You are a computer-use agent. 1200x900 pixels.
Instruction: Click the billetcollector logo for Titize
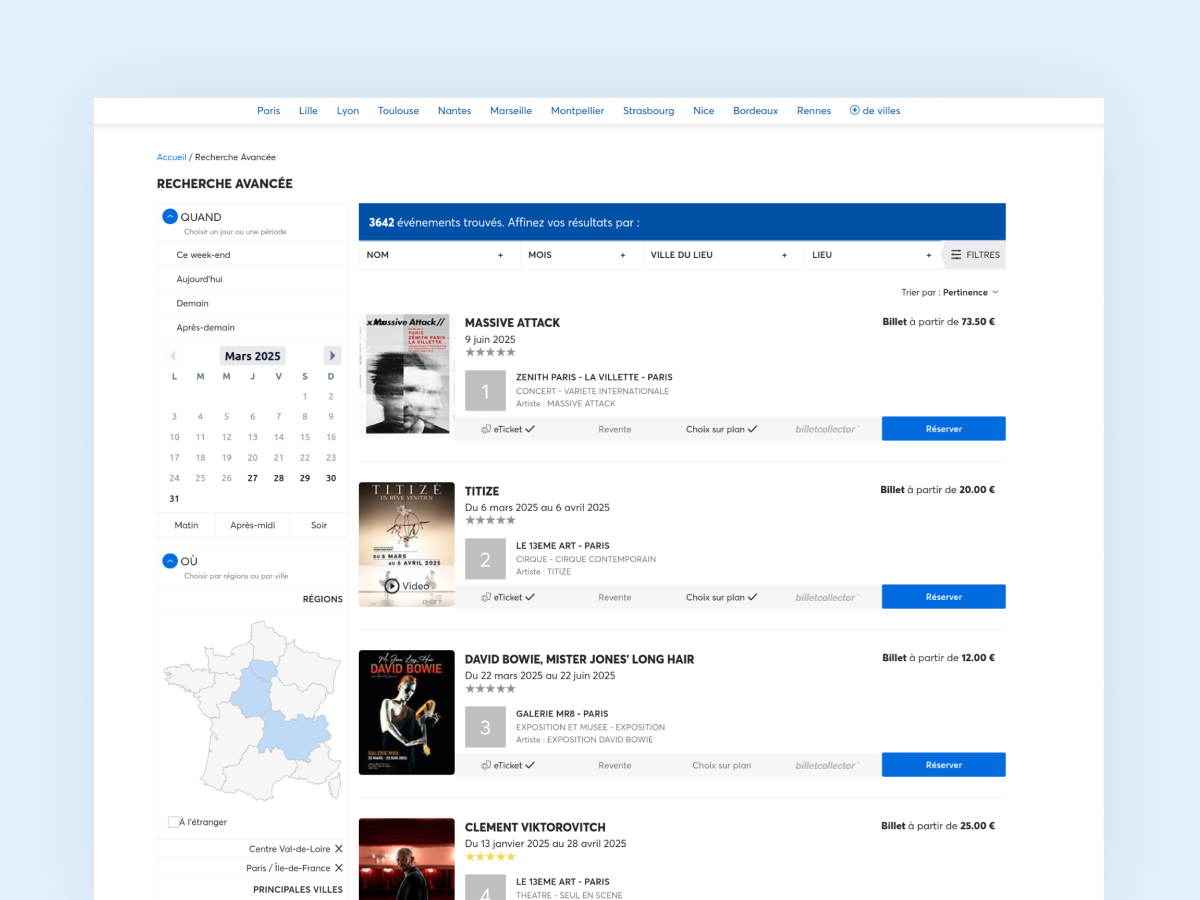point(827,597)
